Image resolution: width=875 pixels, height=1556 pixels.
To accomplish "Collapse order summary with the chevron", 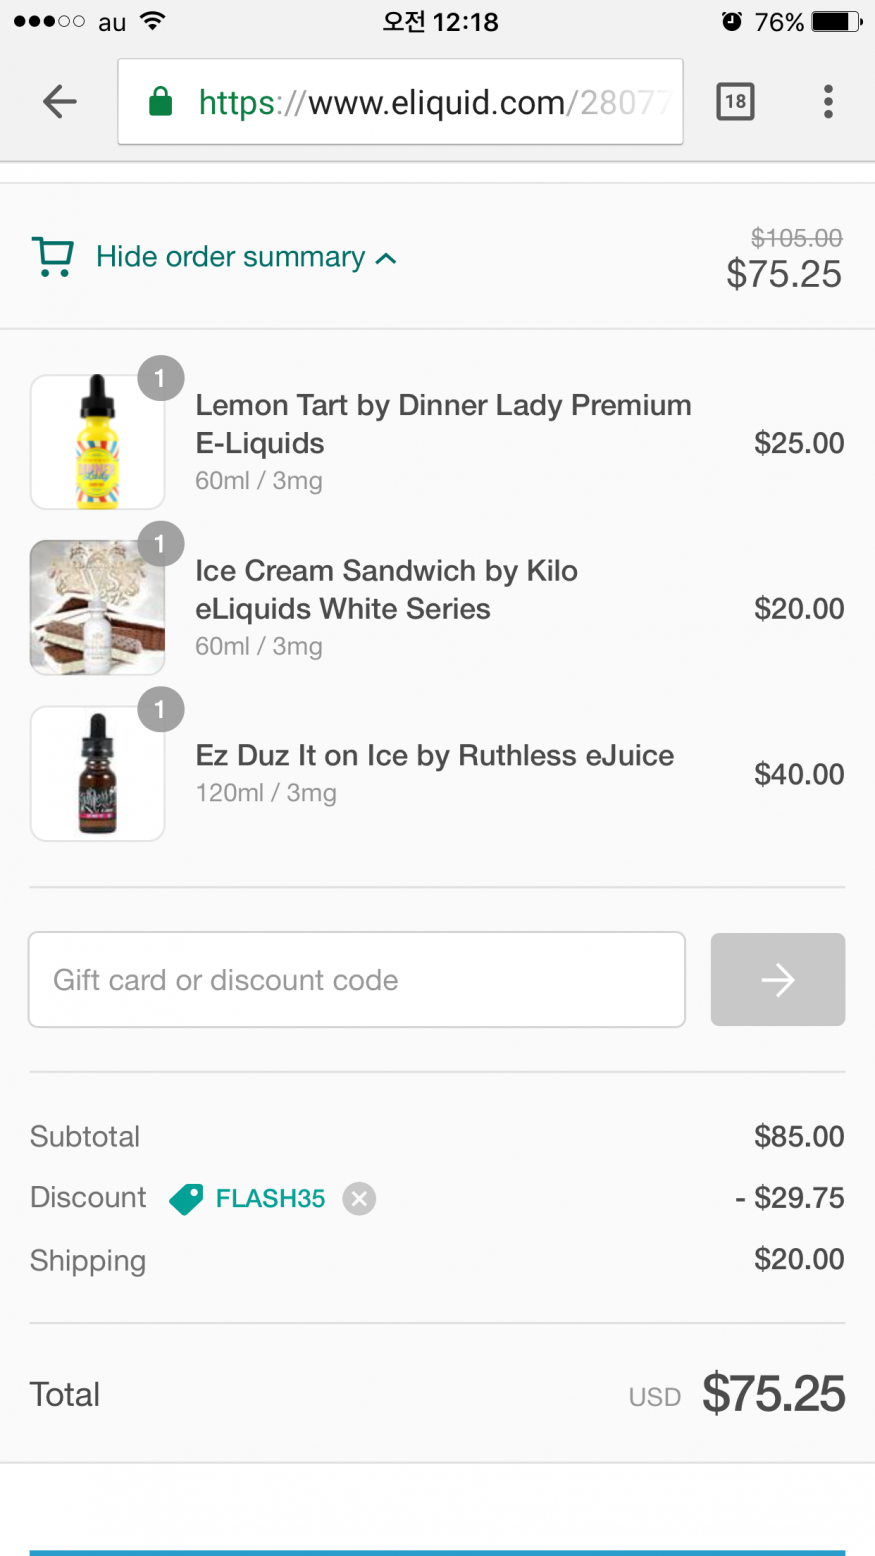I will 386,258.
